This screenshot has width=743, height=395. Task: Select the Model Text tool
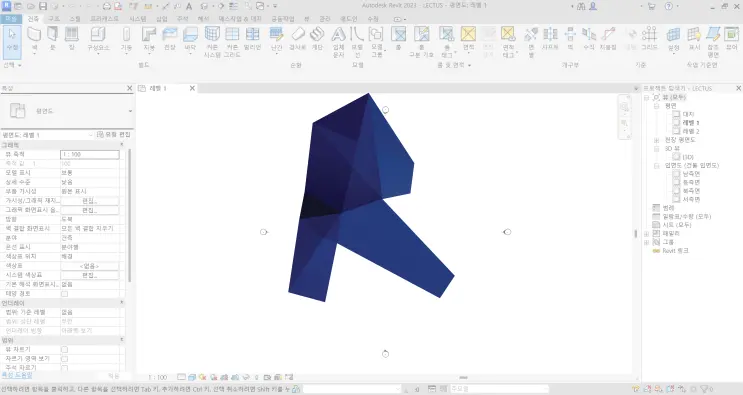[338, 42]
